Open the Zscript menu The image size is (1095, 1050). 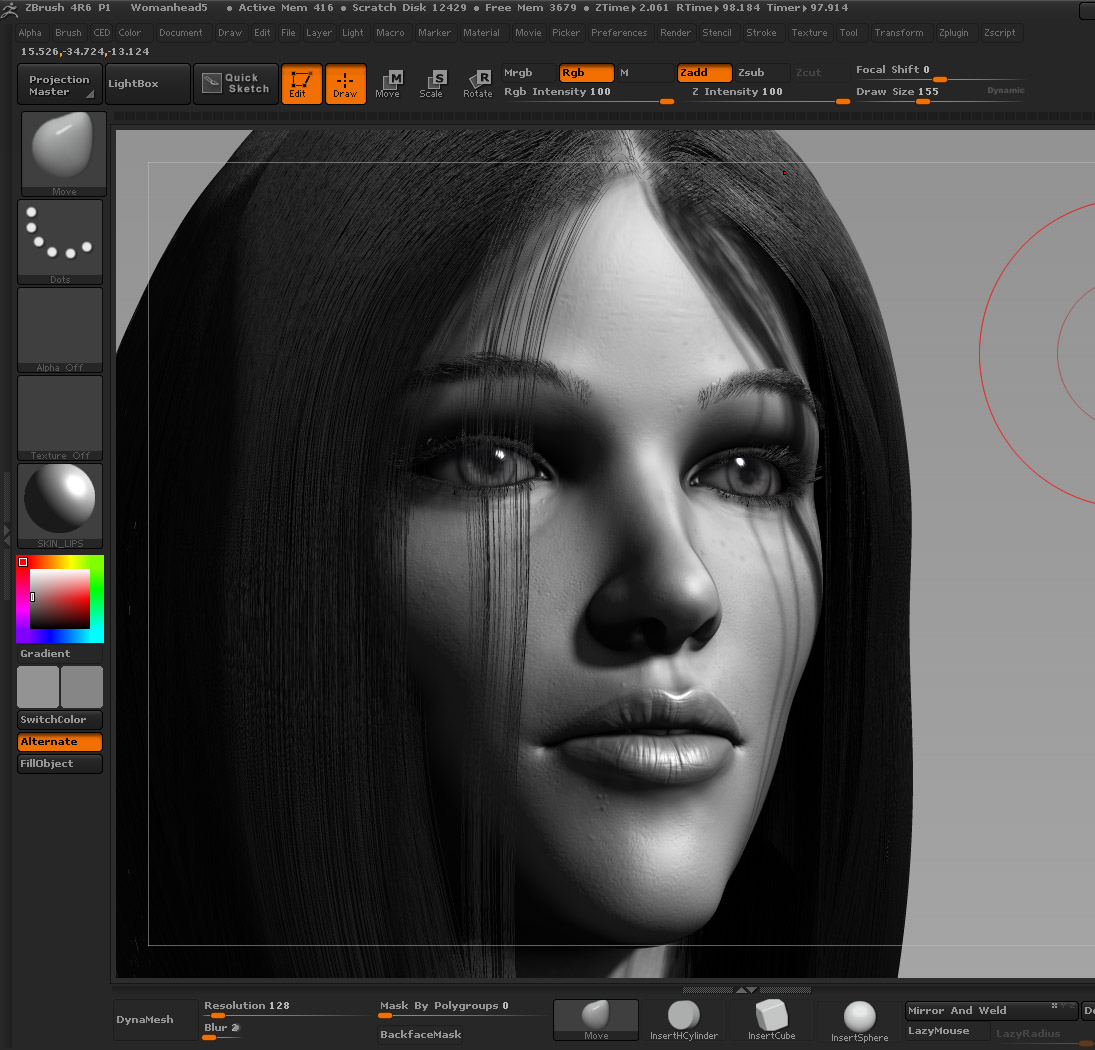point(1000,33)
